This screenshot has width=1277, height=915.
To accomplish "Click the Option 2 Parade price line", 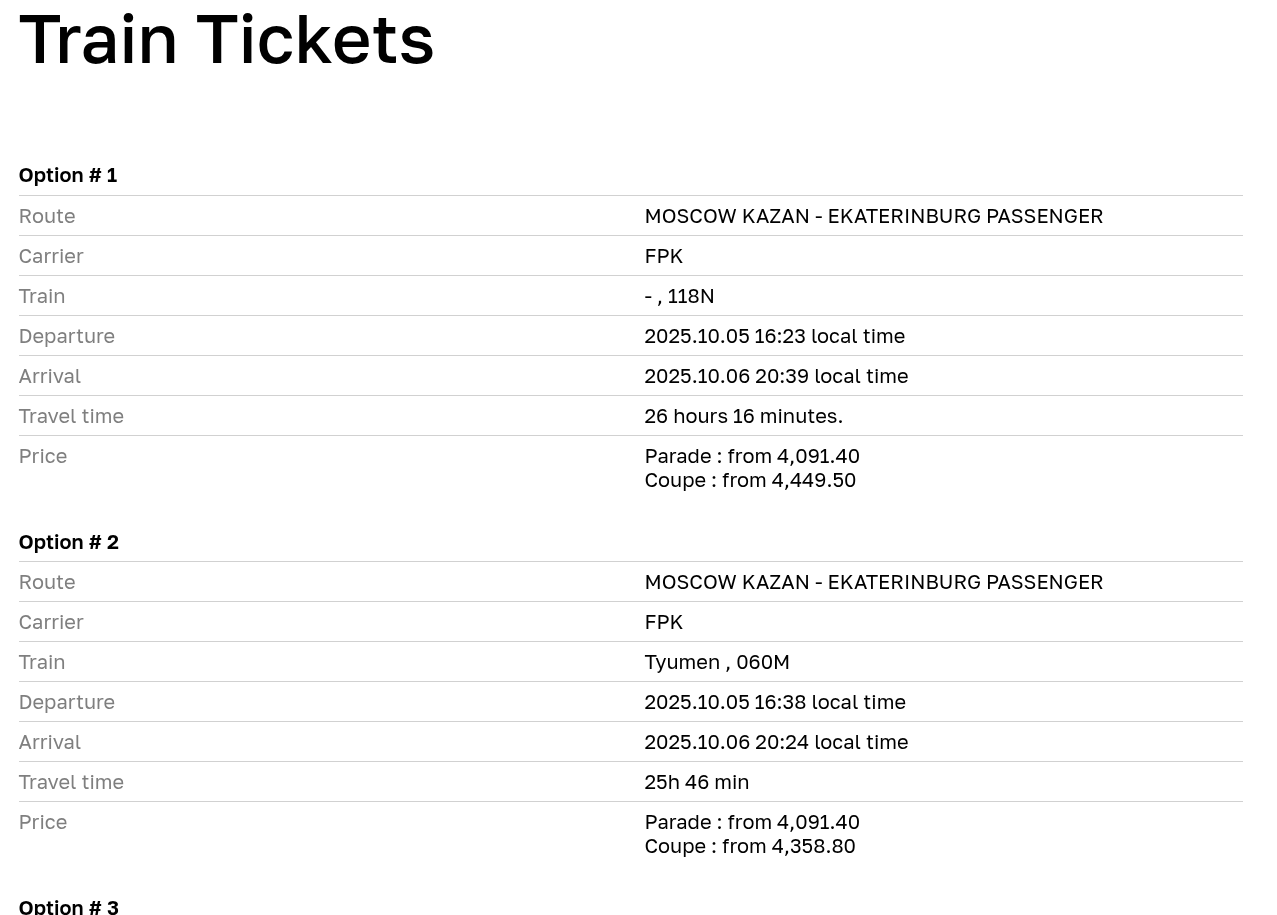I will (x=751, y=822).
